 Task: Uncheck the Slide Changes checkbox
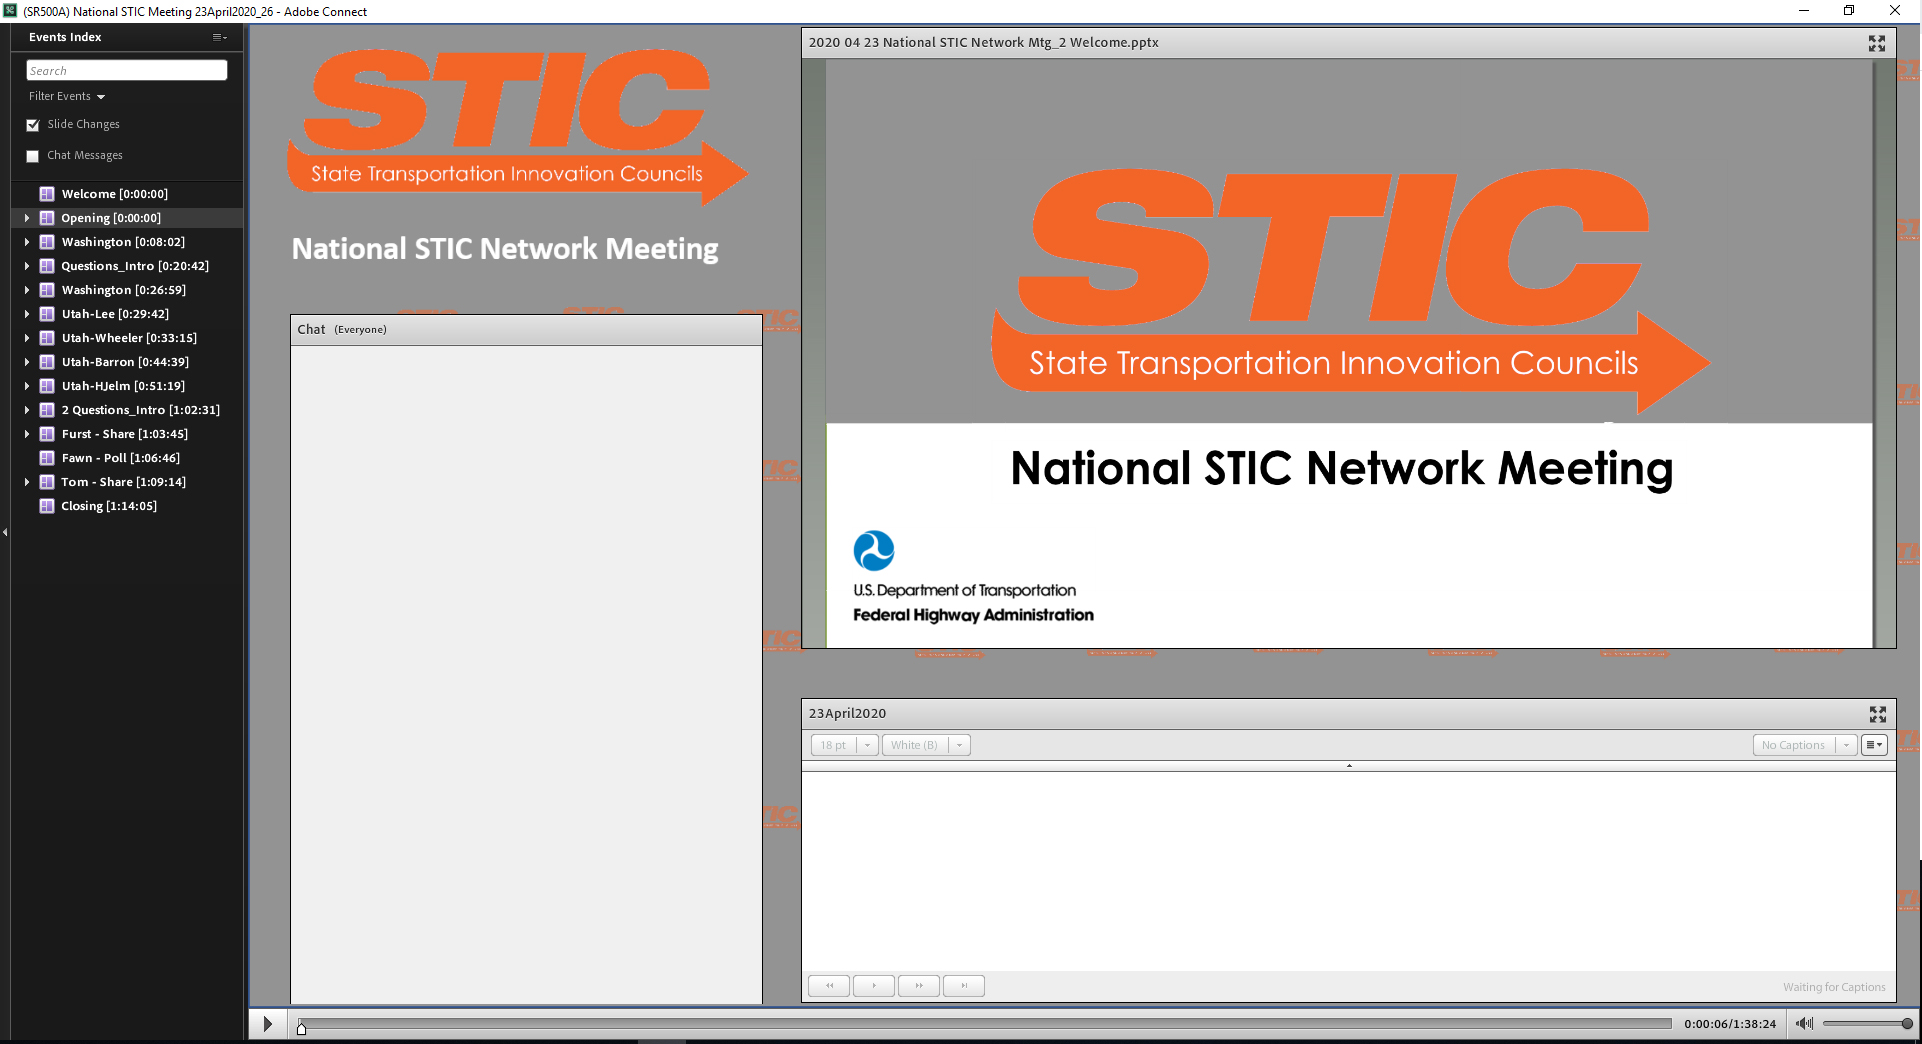33,125
